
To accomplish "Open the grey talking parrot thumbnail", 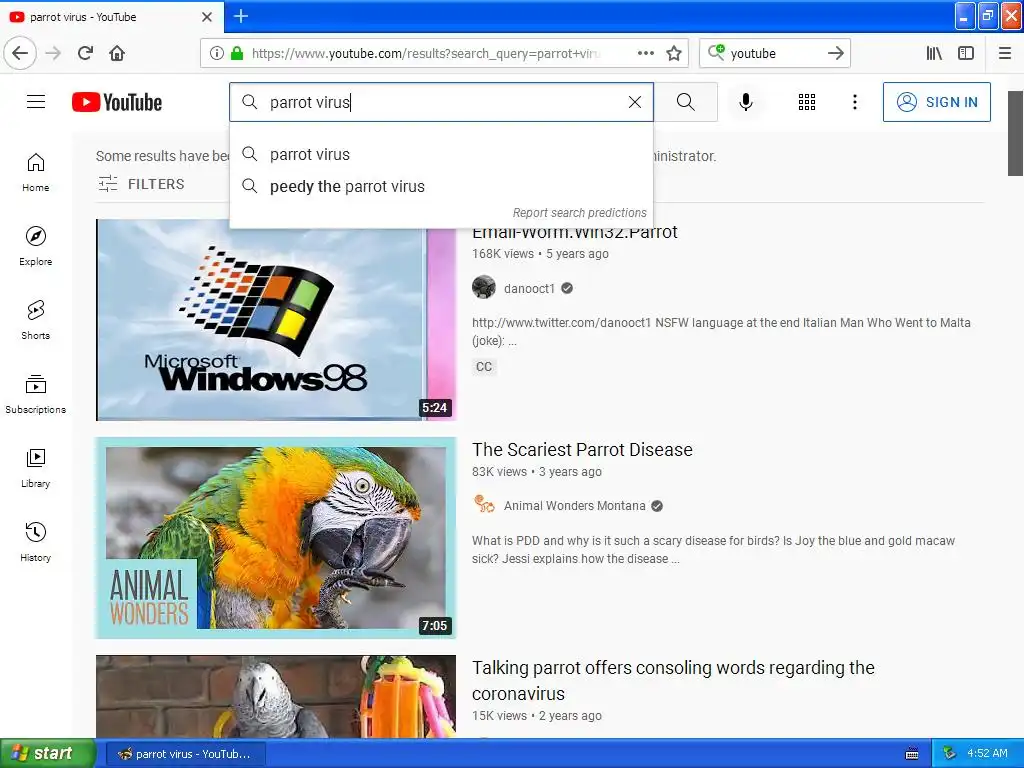I will (x=276, y=696).
